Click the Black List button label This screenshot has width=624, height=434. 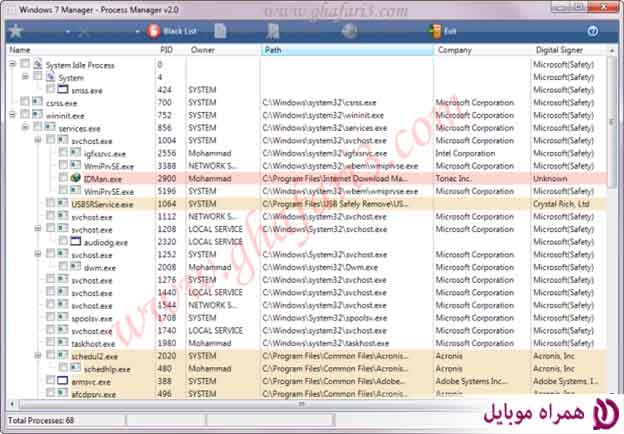[x=180, y=31]
